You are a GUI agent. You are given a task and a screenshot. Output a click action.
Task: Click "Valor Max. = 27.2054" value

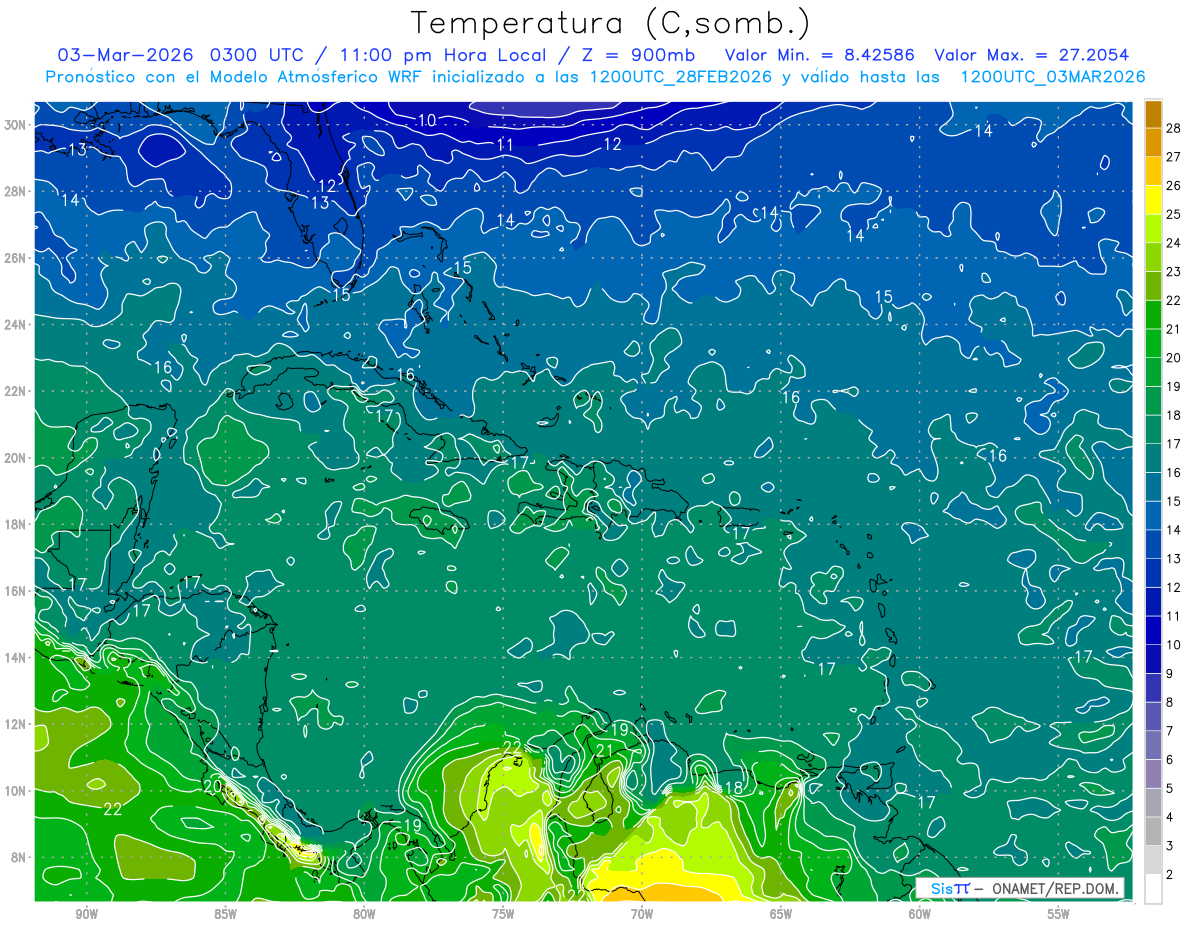(1033, 55)
